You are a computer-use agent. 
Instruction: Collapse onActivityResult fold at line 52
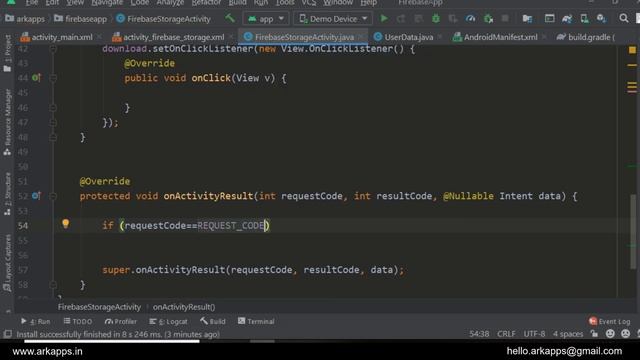click(53, 196)
